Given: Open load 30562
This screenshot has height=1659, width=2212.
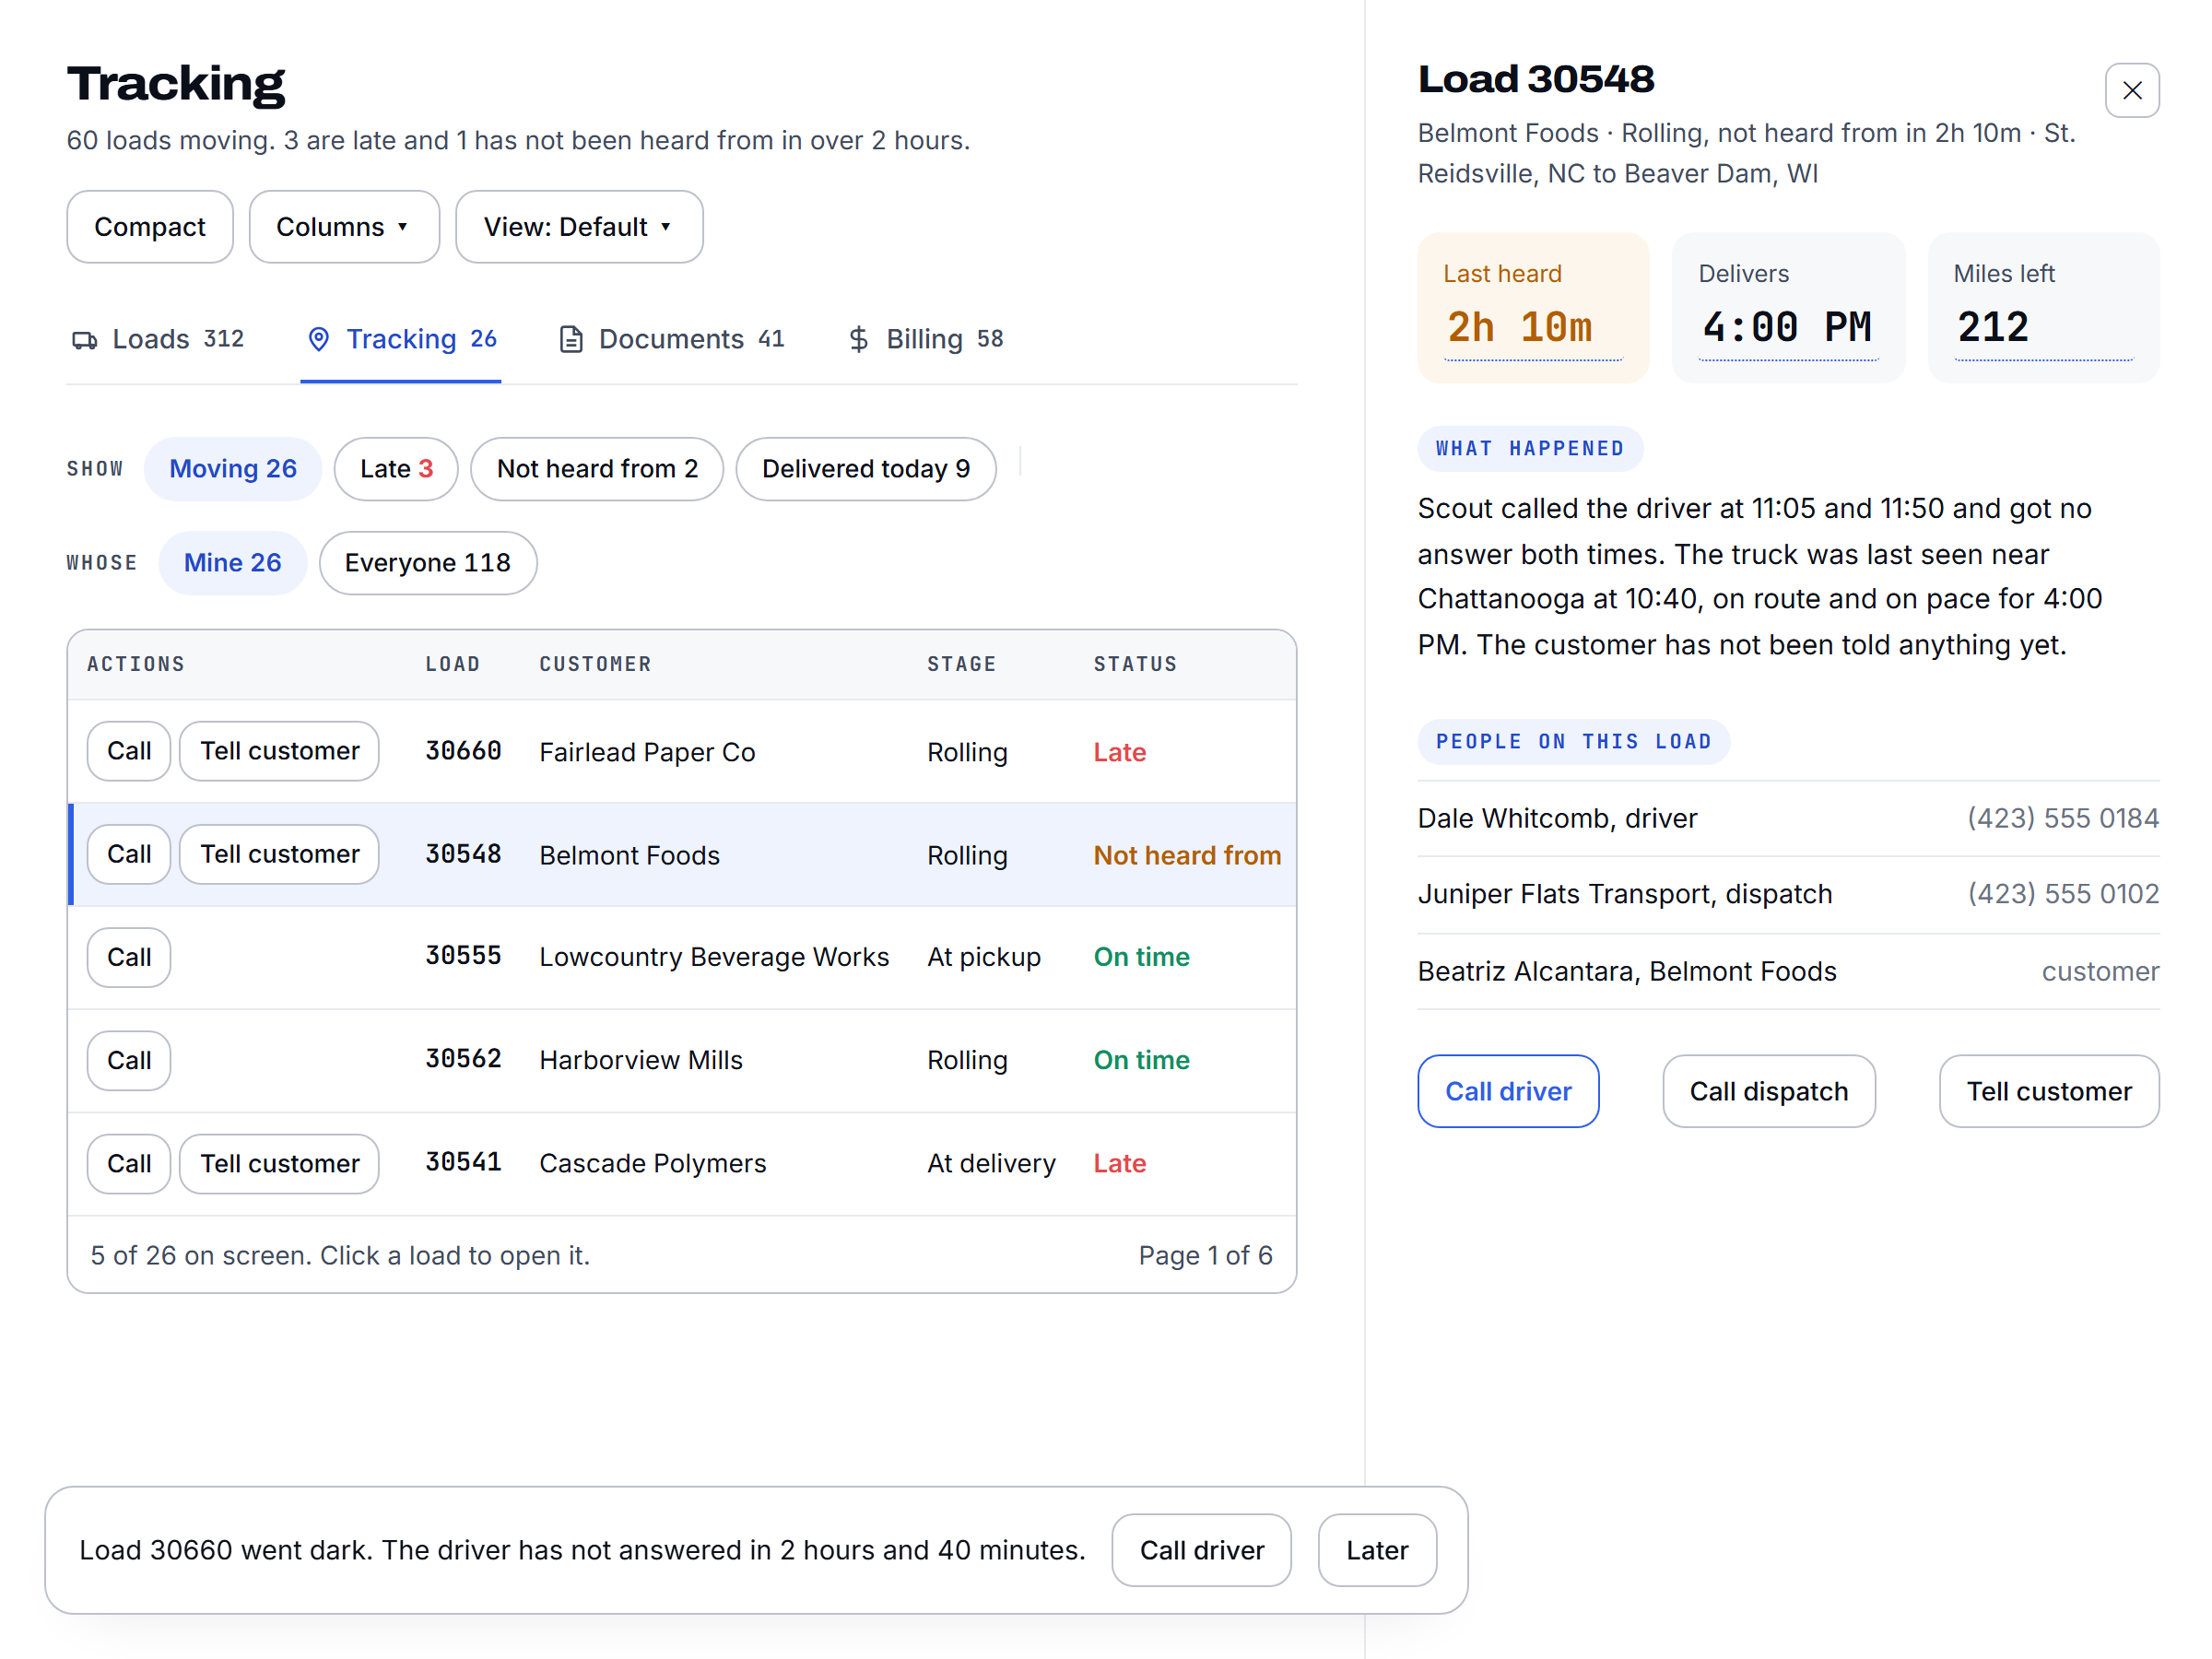Looking at the screenshot, I should (x=463, y=1059).
